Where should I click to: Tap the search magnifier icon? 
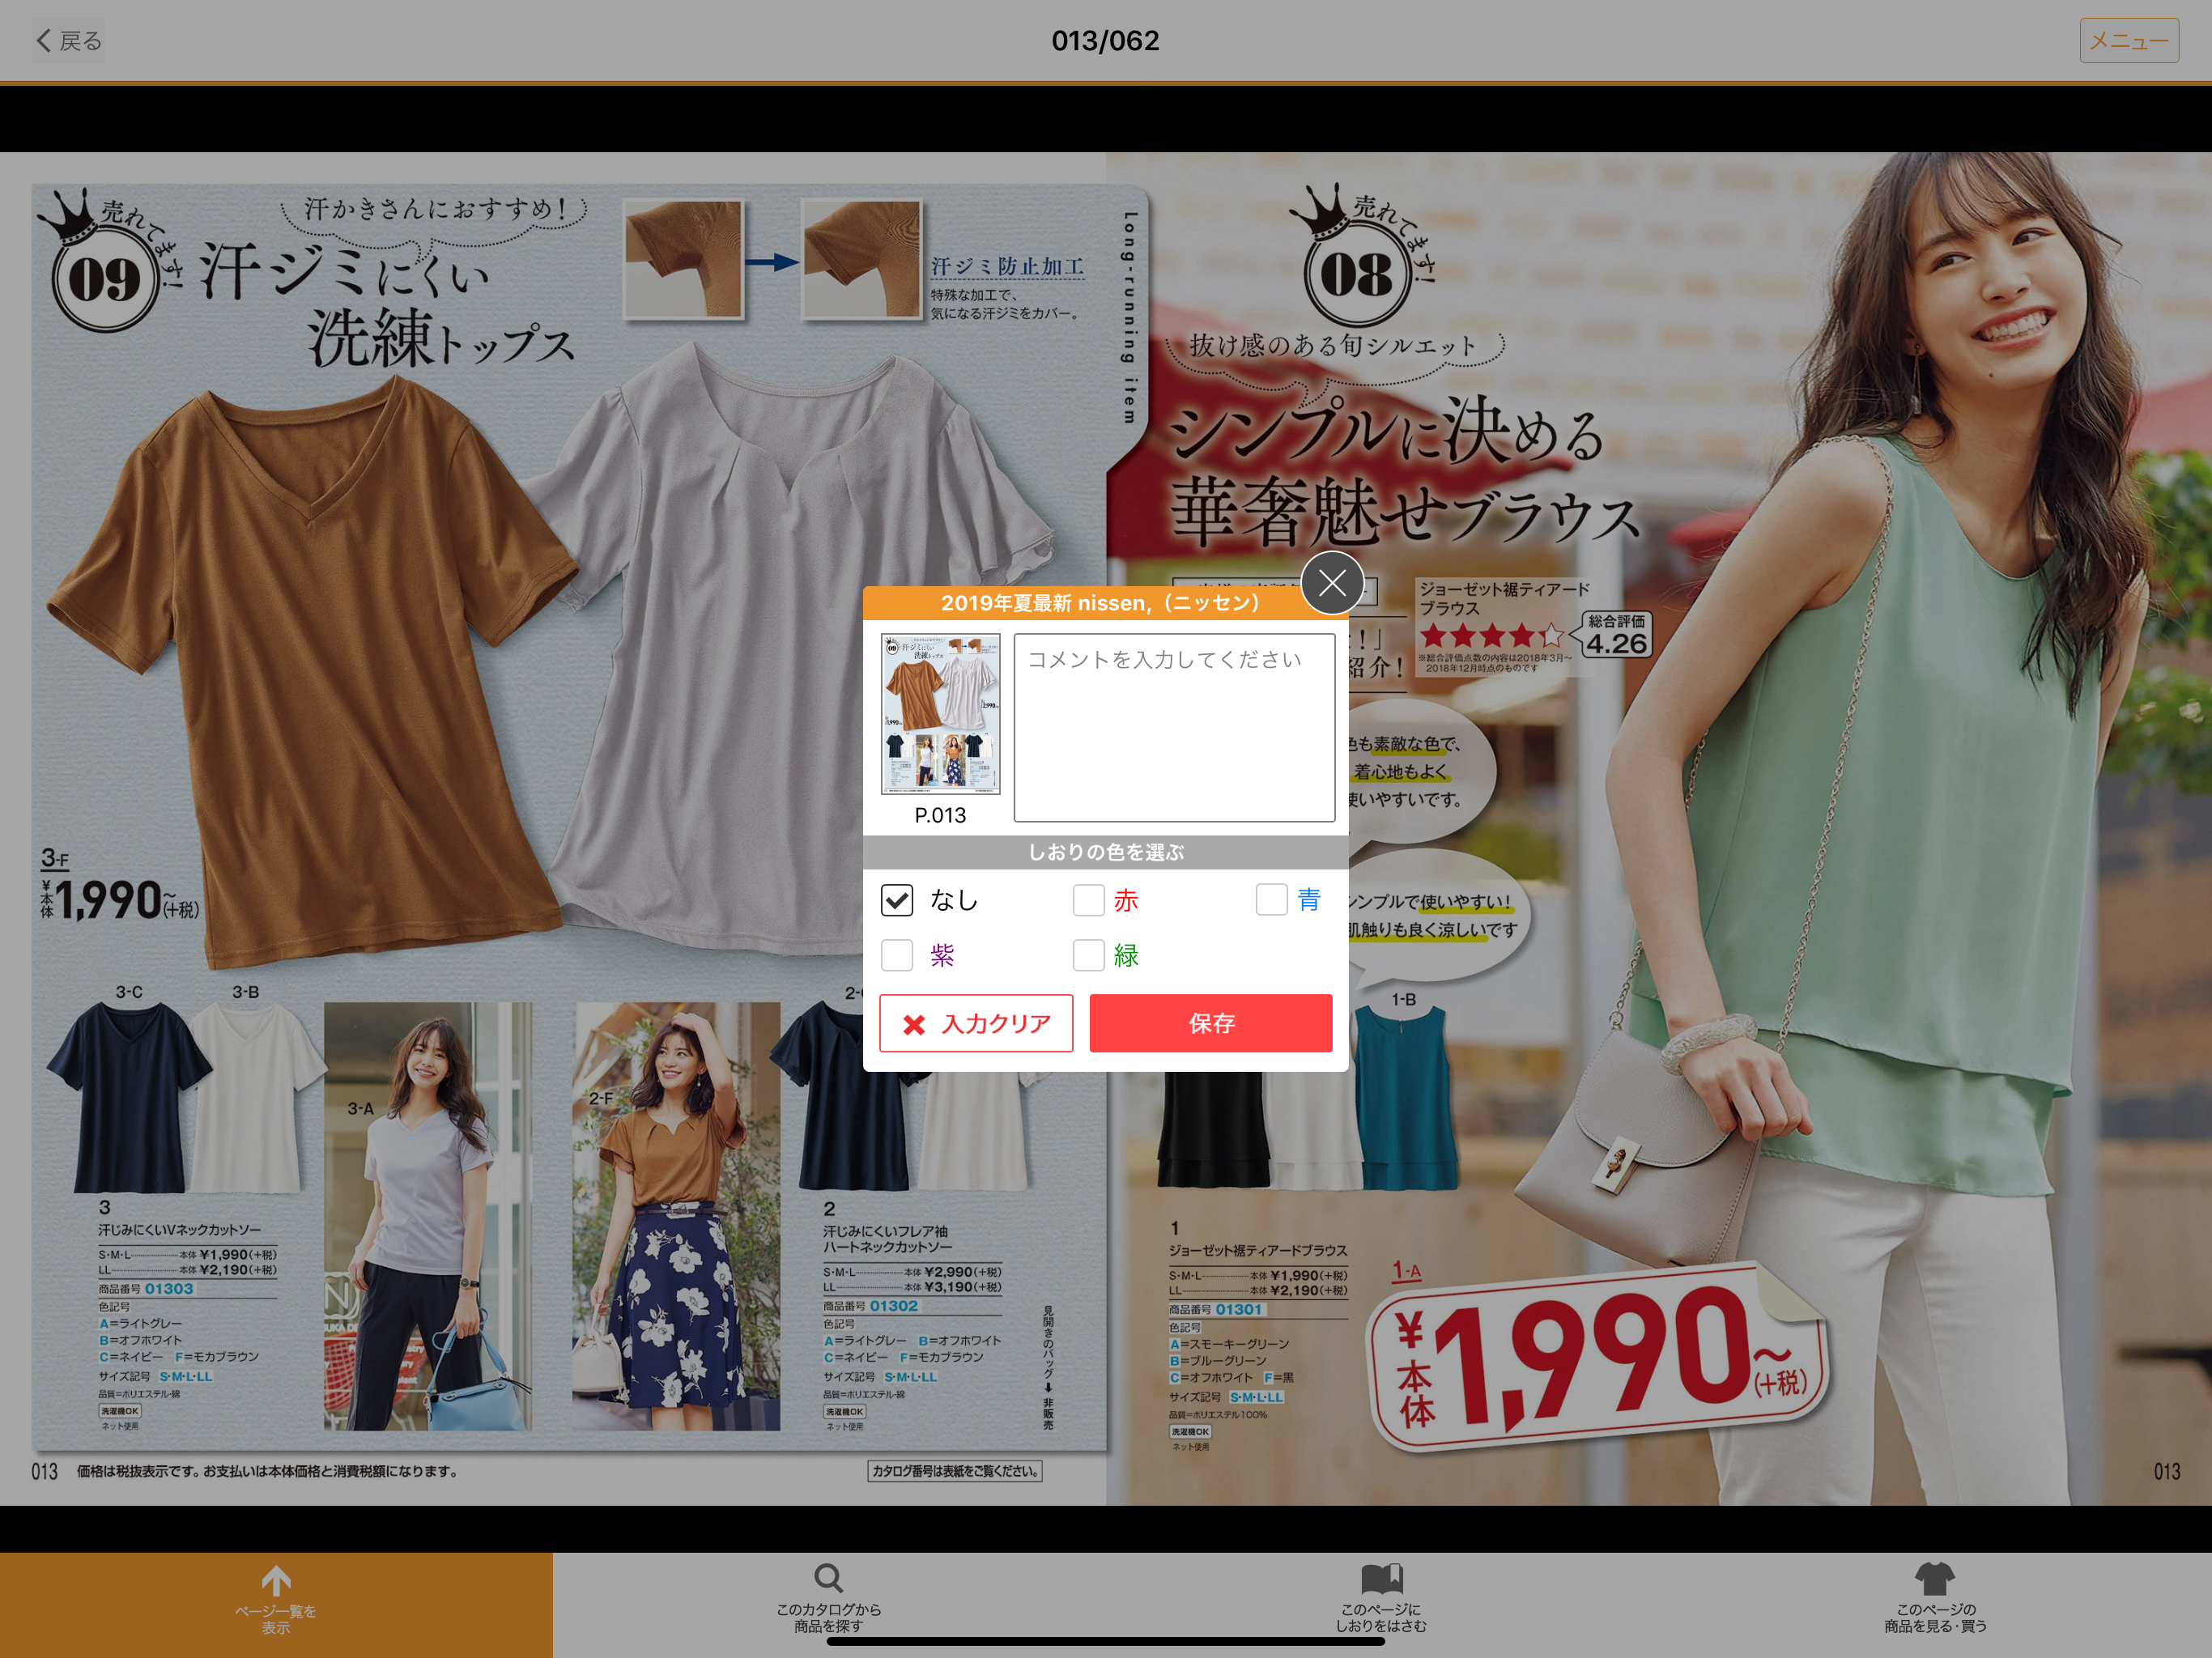coord(828,1579)
